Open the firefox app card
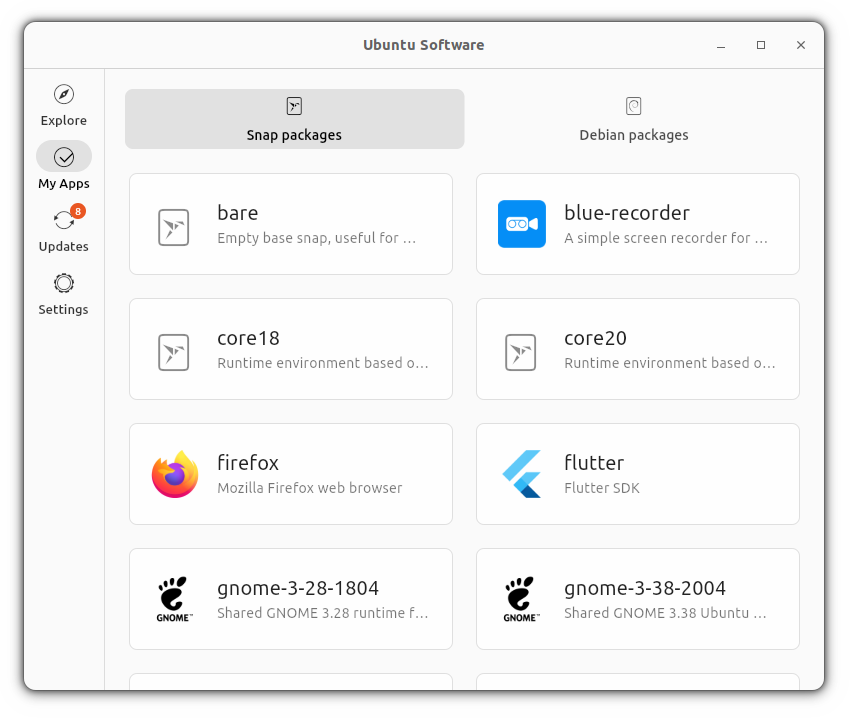The height and width of the screenshot is (718, 850). tap(290, 473)
